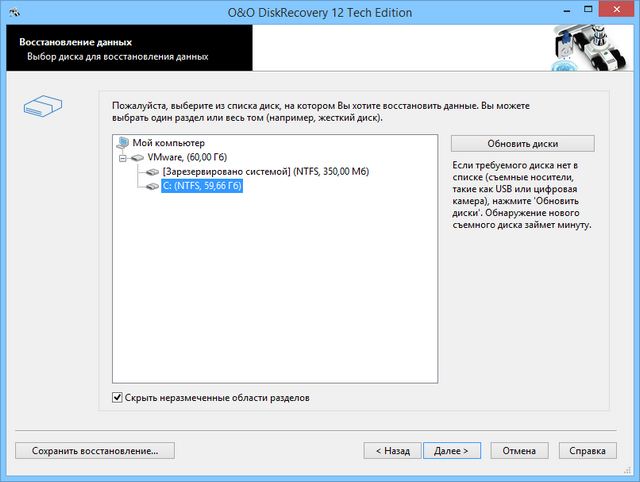Viewport: 640px width, 482px height.
Task: Collapse the VMware disk tree node
Action: point(122,158)
